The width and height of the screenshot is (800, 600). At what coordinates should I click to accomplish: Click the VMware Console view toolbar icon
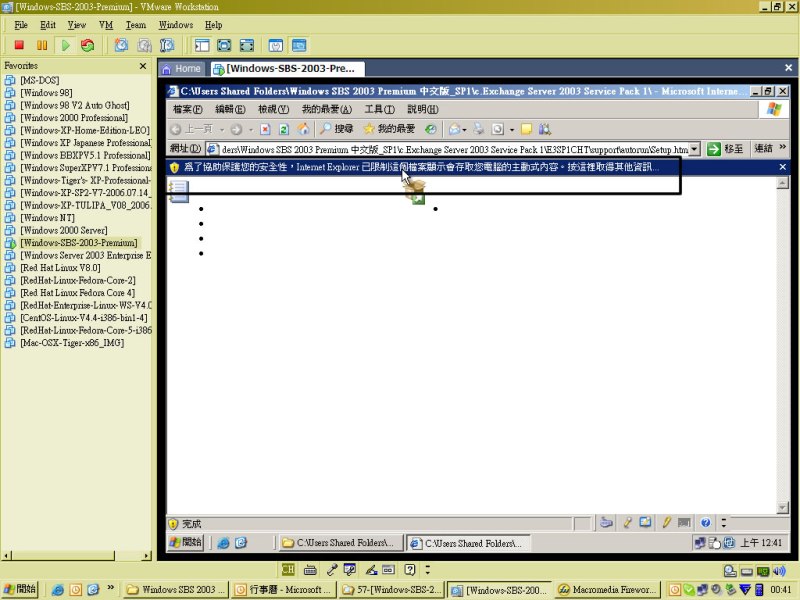[x=299, y=45]
